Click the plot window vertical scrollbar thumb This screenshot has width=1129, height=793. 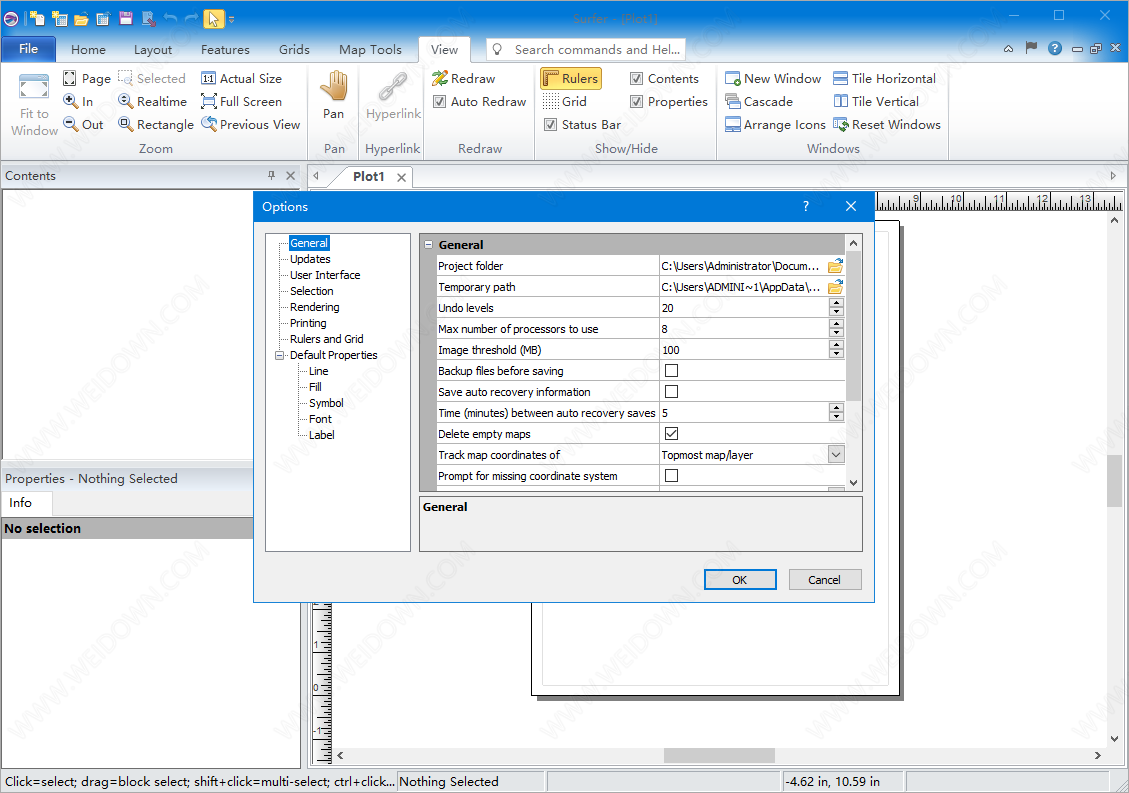pos(1114,480)
